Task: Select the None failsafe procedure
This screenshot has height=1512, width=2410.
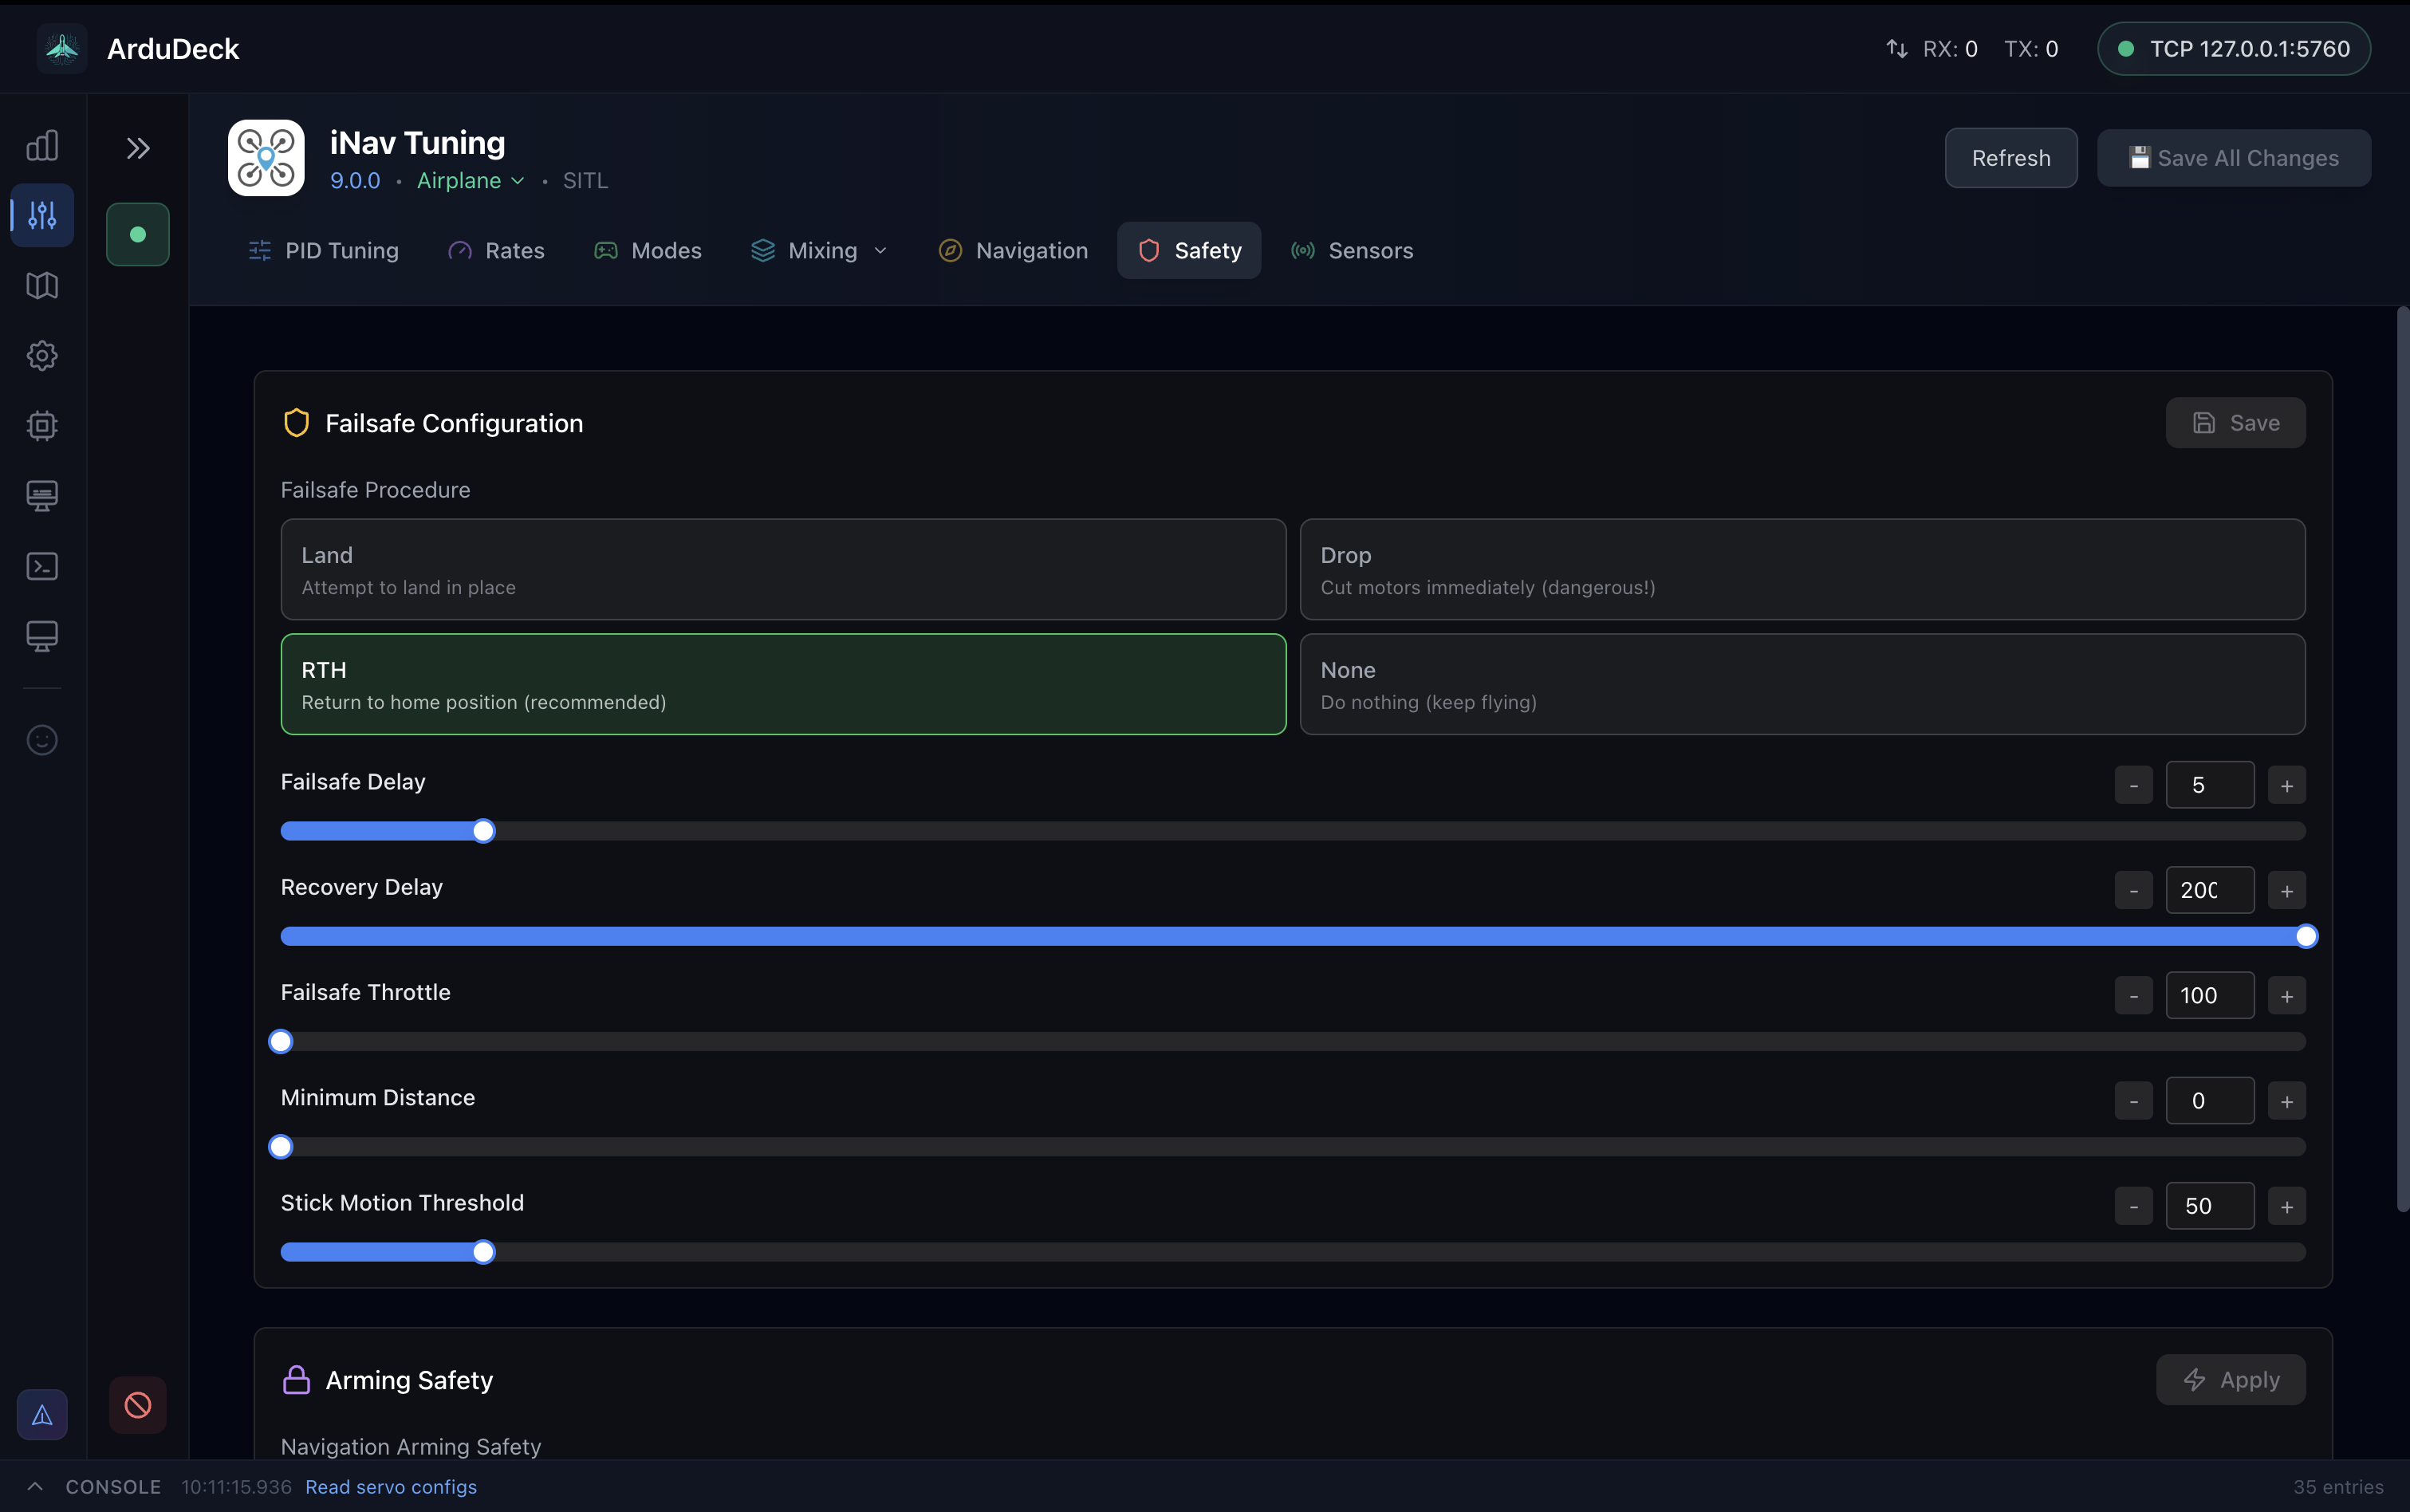Action: click(x=1802, y=684)
